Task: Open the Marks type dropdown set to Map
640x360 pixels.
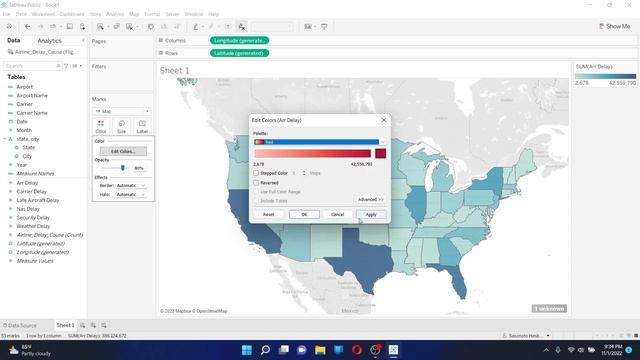Action: [x=122, y=111]
